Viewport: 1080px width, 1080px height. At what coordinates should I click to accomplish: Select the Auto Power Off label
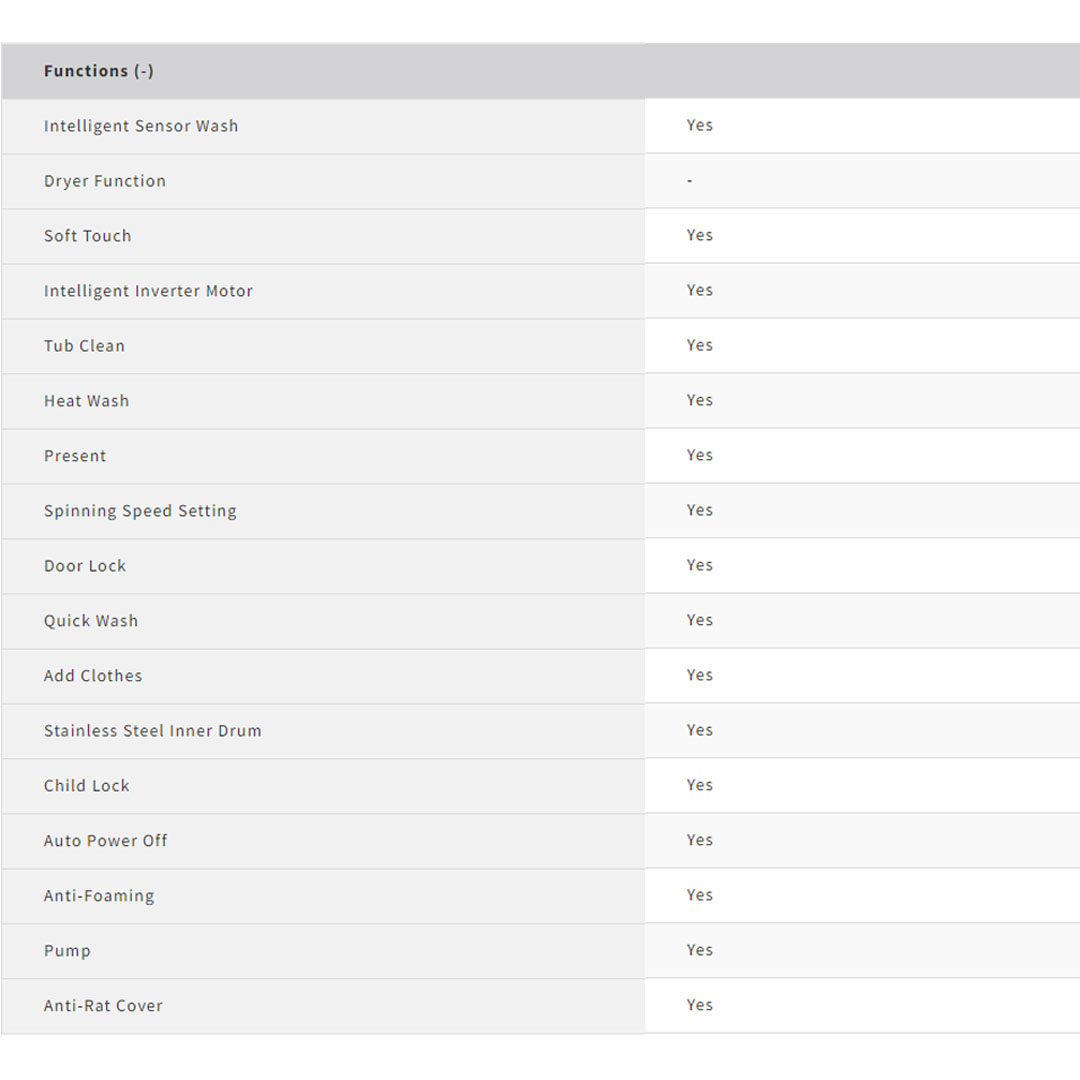pyautogui.click(x=105, y=841)
